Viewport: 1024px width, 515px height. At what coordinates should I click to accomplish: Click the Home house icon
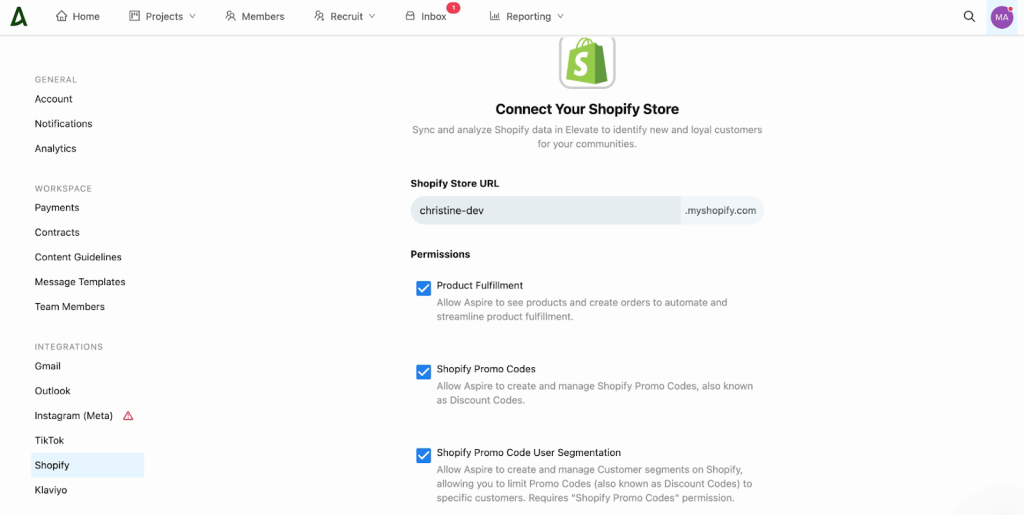pos(61,16)
